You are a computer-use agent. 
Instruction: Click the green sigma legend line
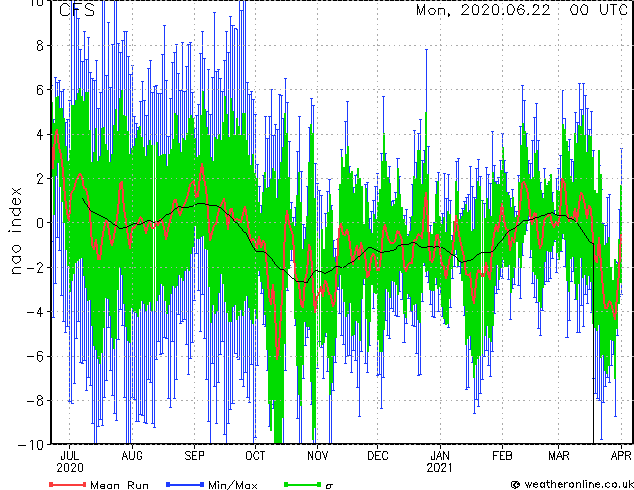pyautogui.click(x=303, y=484)
